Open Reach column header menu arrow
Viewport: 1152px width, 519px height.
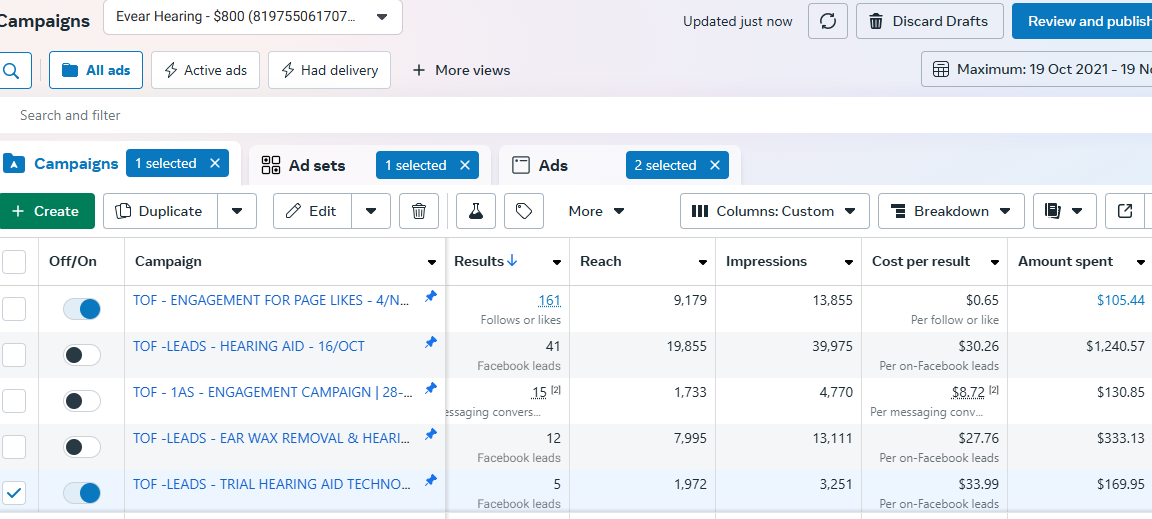[702, 262]
